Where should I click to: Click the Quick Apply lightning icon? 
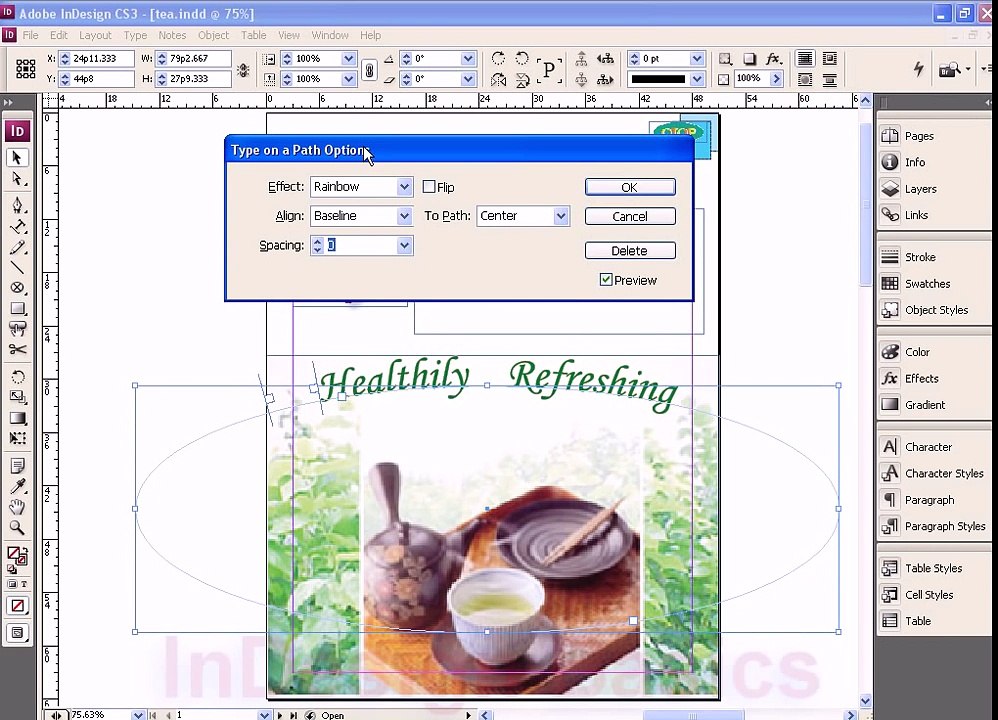(x=918, y=68)
